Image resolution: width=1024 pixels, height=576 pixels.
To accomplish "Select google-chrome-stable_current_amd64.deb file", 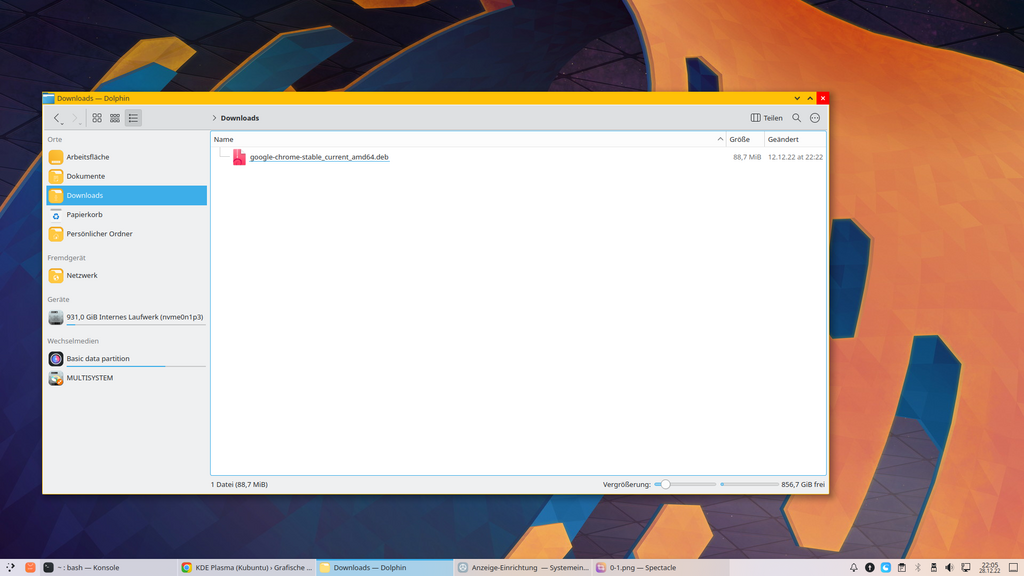I will click(318, 157).
